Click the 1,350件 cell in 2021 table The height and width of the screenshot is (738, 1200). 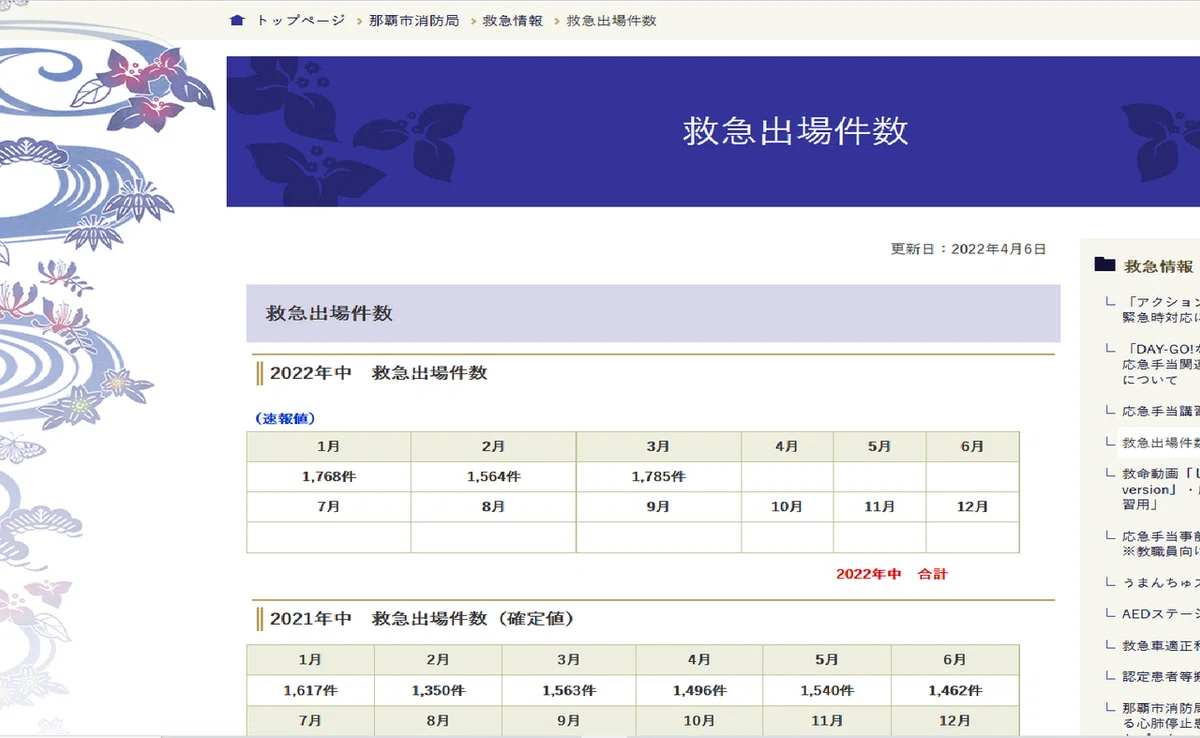438,690
